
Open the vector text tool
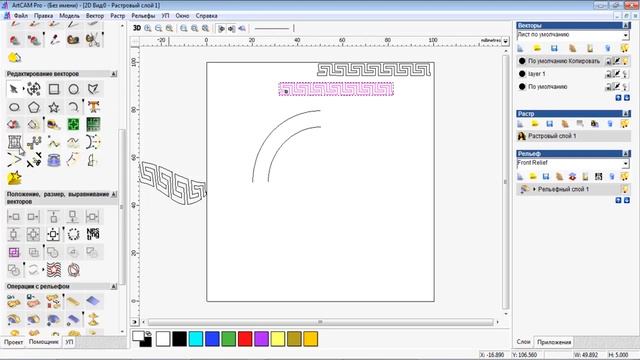point(93,107)
